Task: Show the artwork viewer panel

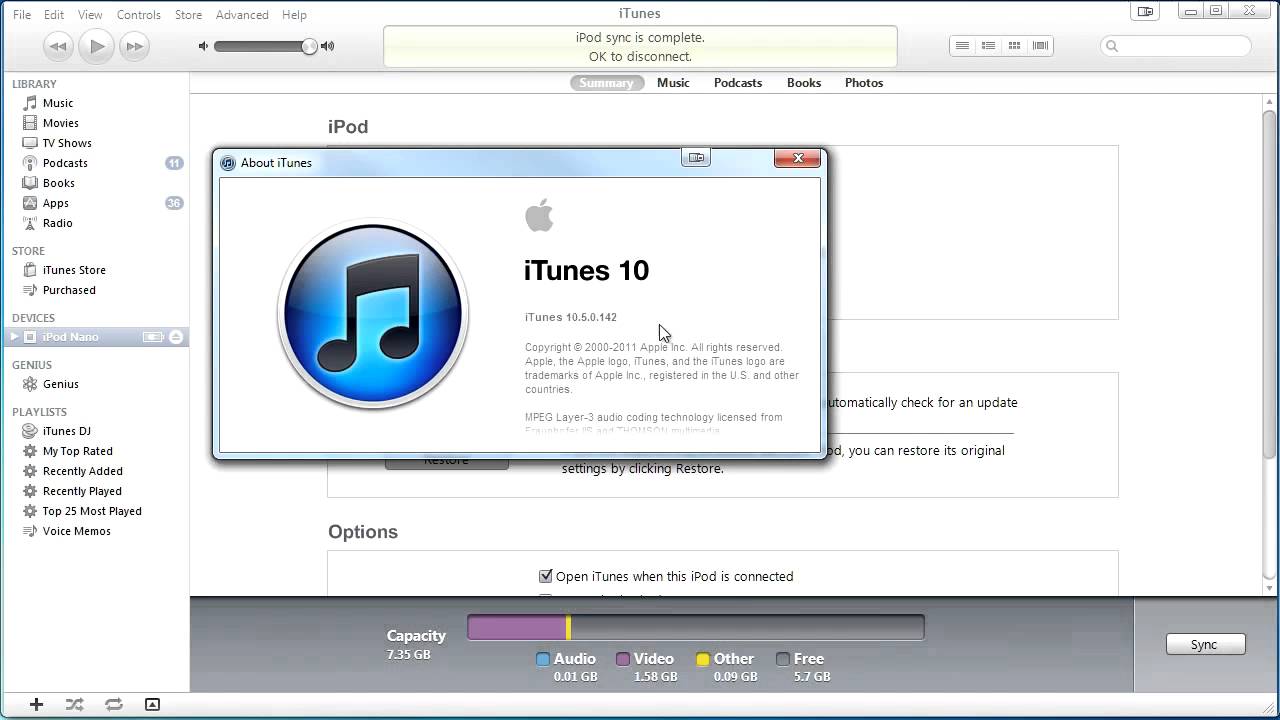Action: pyautogui.click(x=152, y=704)
